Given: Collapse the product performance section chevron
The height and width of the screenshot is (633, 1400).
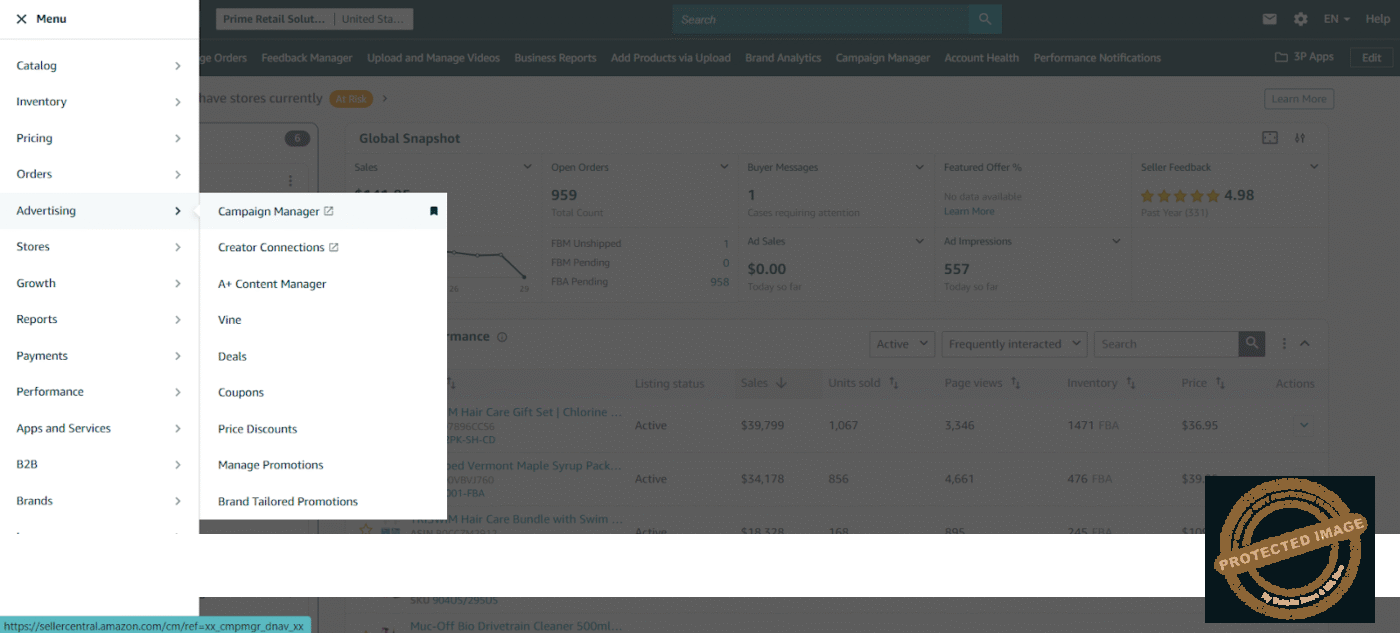Looking at the screenshot, I should [x=1305, y=343].
